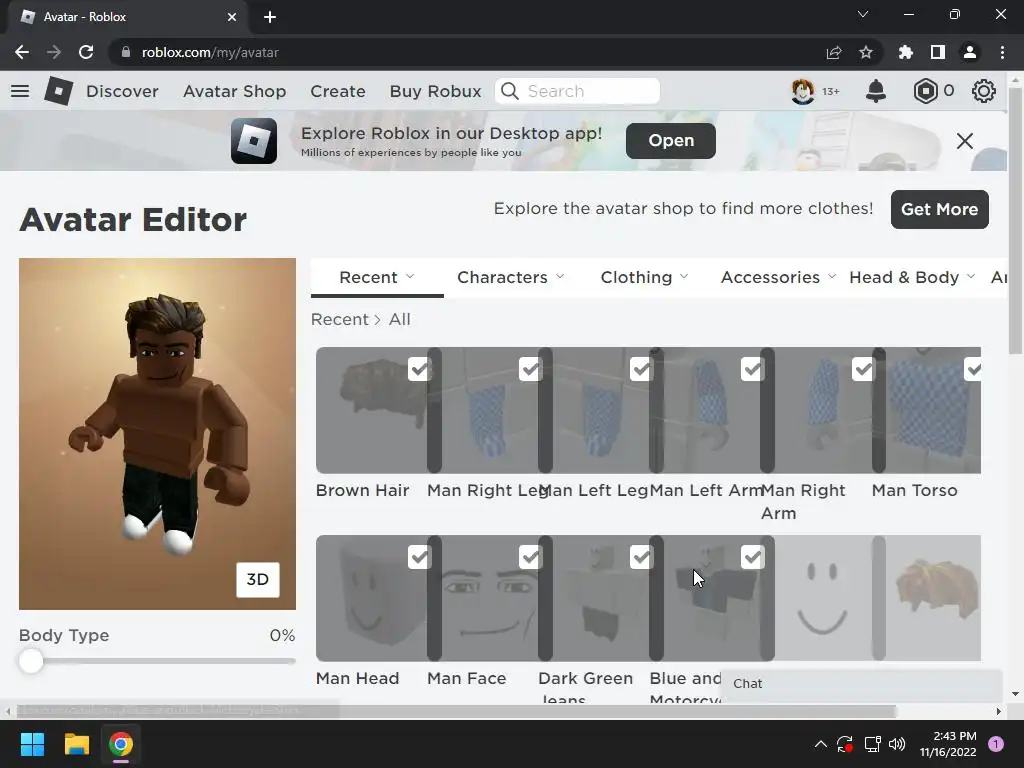Viewport: 1024px width, 768px height.
Task: Open the settings gear in Roblox header
Action: (x=984, y=91)
